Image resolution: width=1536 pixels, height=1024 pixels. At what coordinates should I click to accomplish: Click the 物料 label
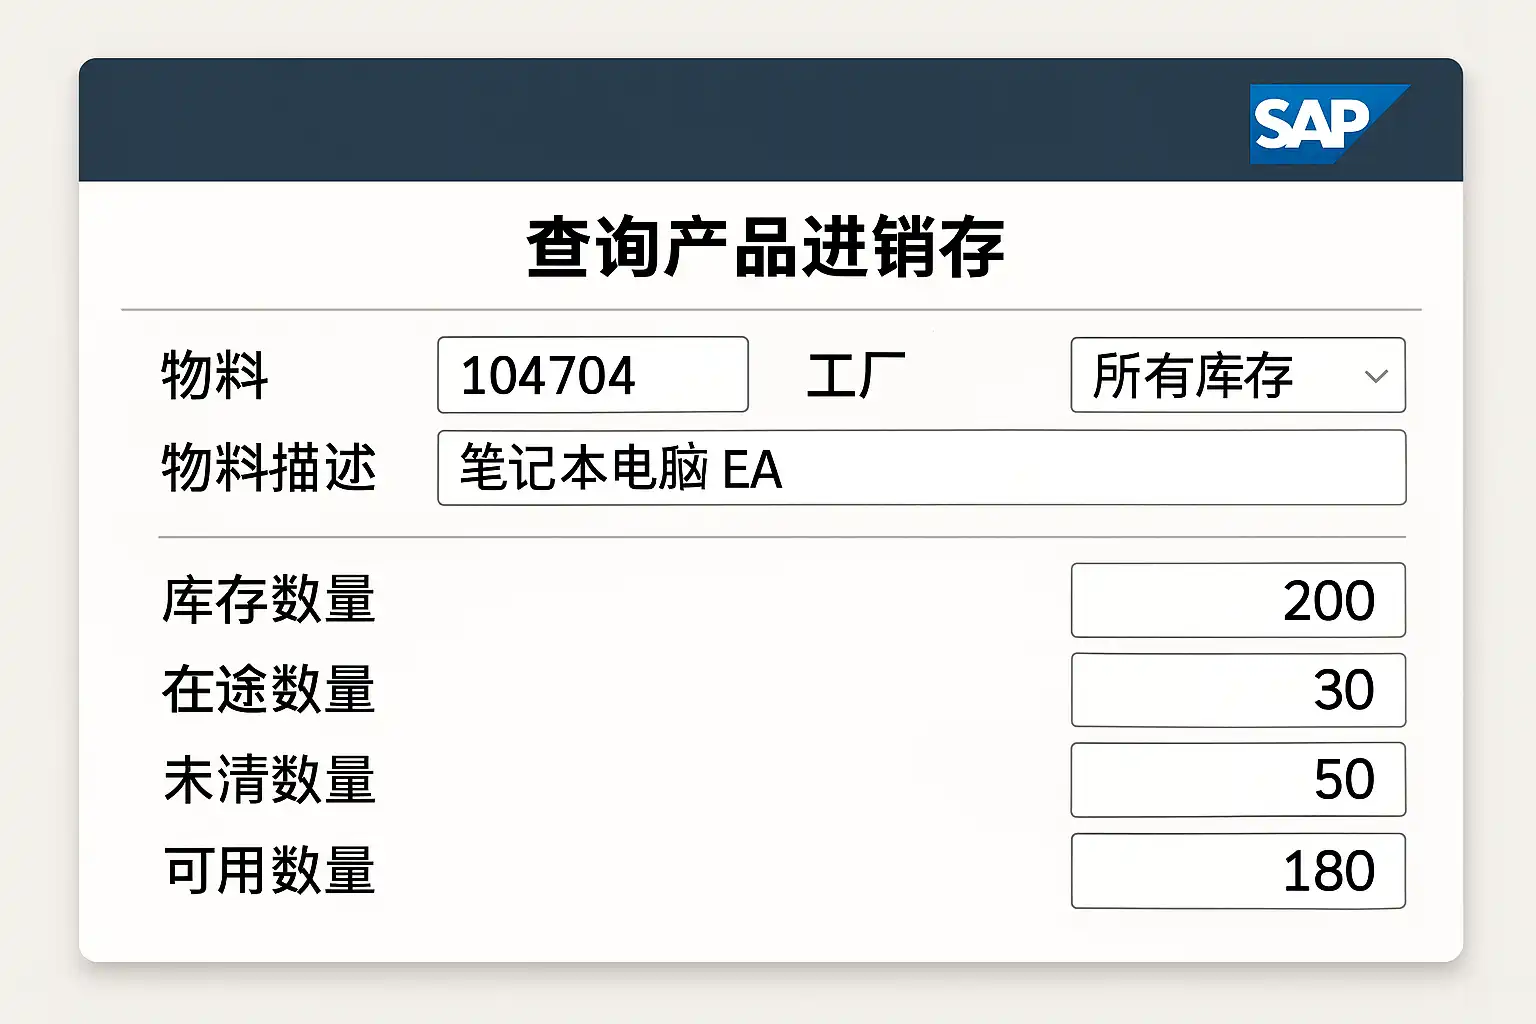click(x=215, y=376)
